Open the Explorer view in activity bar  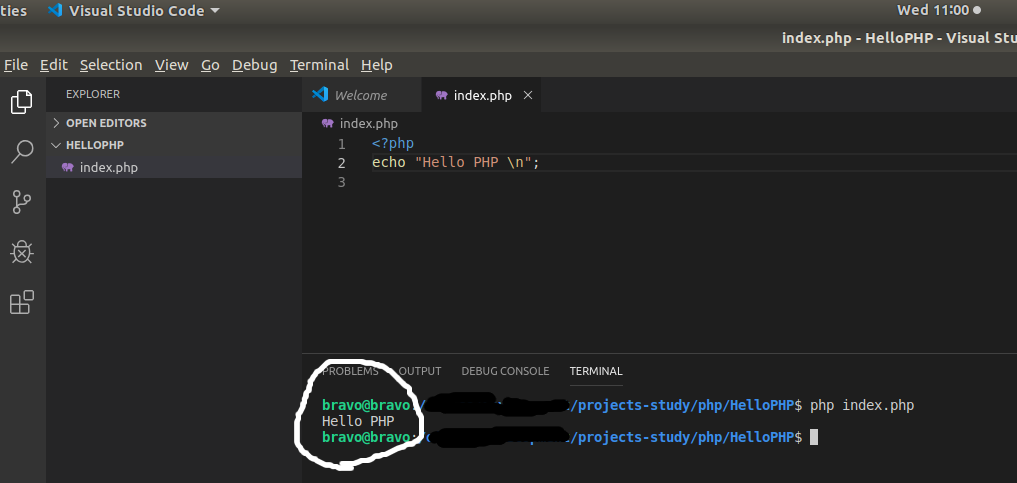(x=21, y=102)
